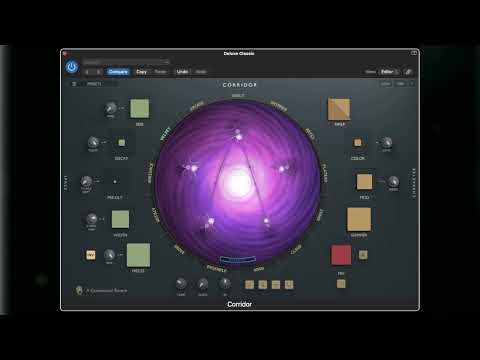The height and width of the screenshot is (360, 480).
Task: Click the green Size square pad
Action: [x=140, y=108]
